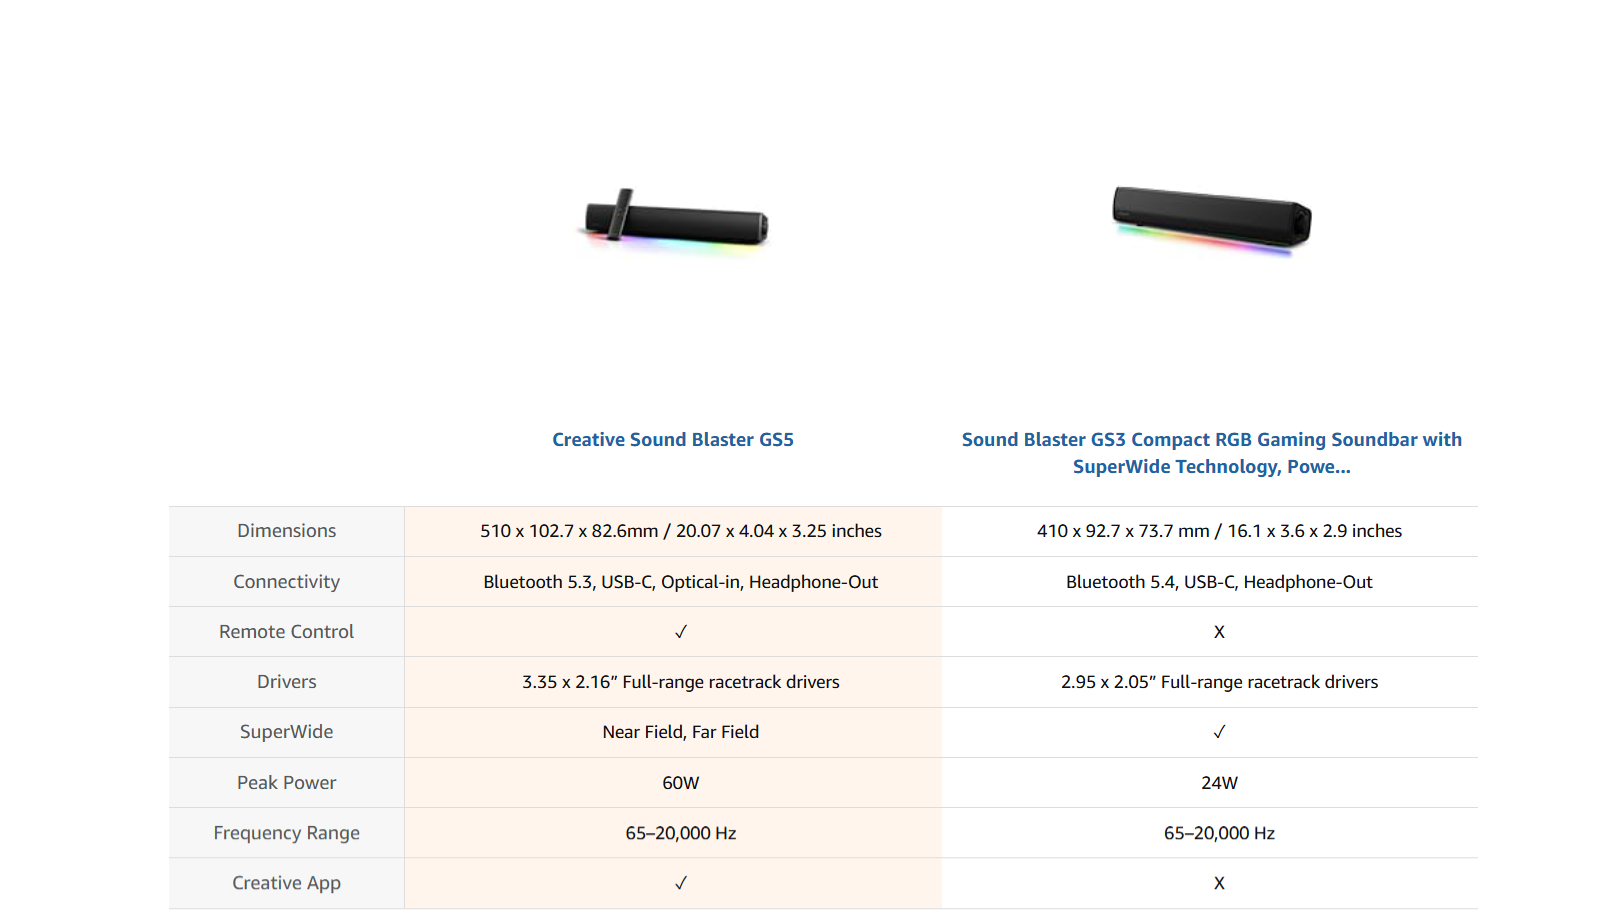Image resolution: width=1602 pixels, height=919 pixels.
Task: Select the Dimensions row label
Action: coord(287,531)
